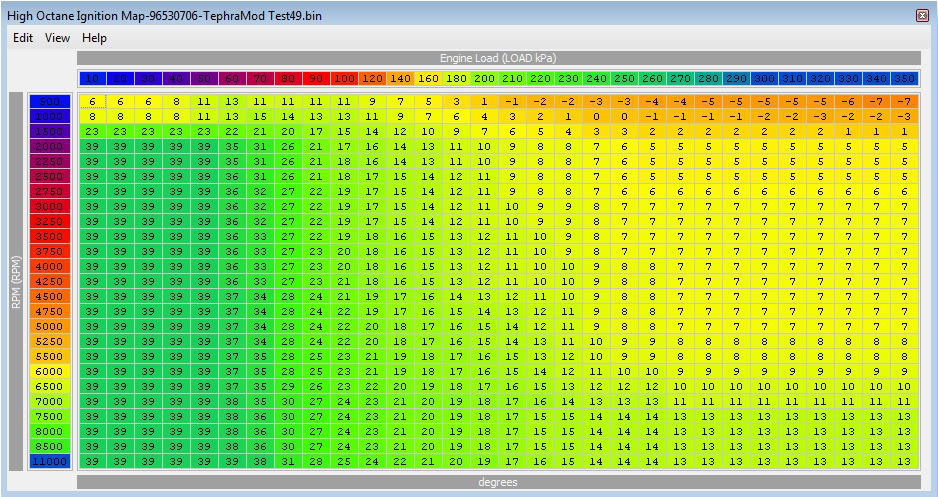Click the 6000 RPM axis header
This screenshot has height=497, width=938.
(x=50, y=371)
